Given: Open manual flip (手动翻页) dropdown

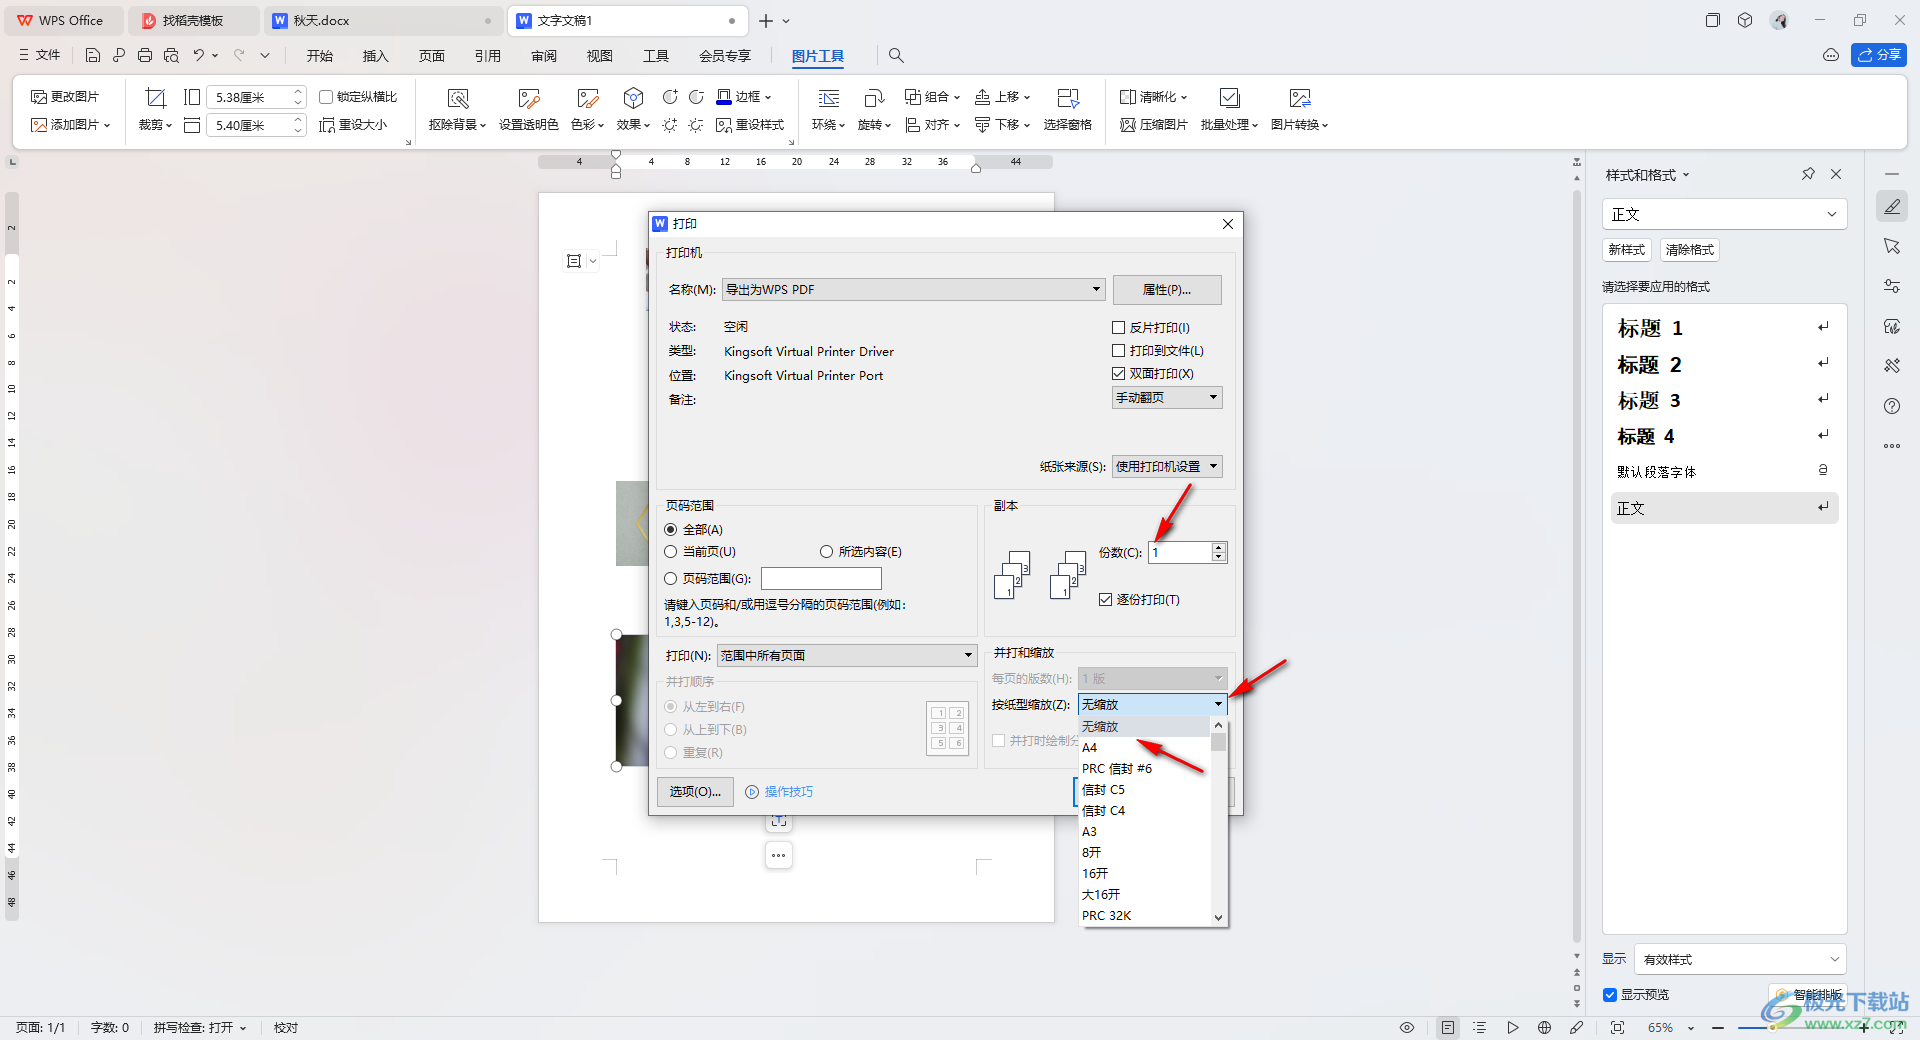Looking at the screenshot, I should 1167,398.
